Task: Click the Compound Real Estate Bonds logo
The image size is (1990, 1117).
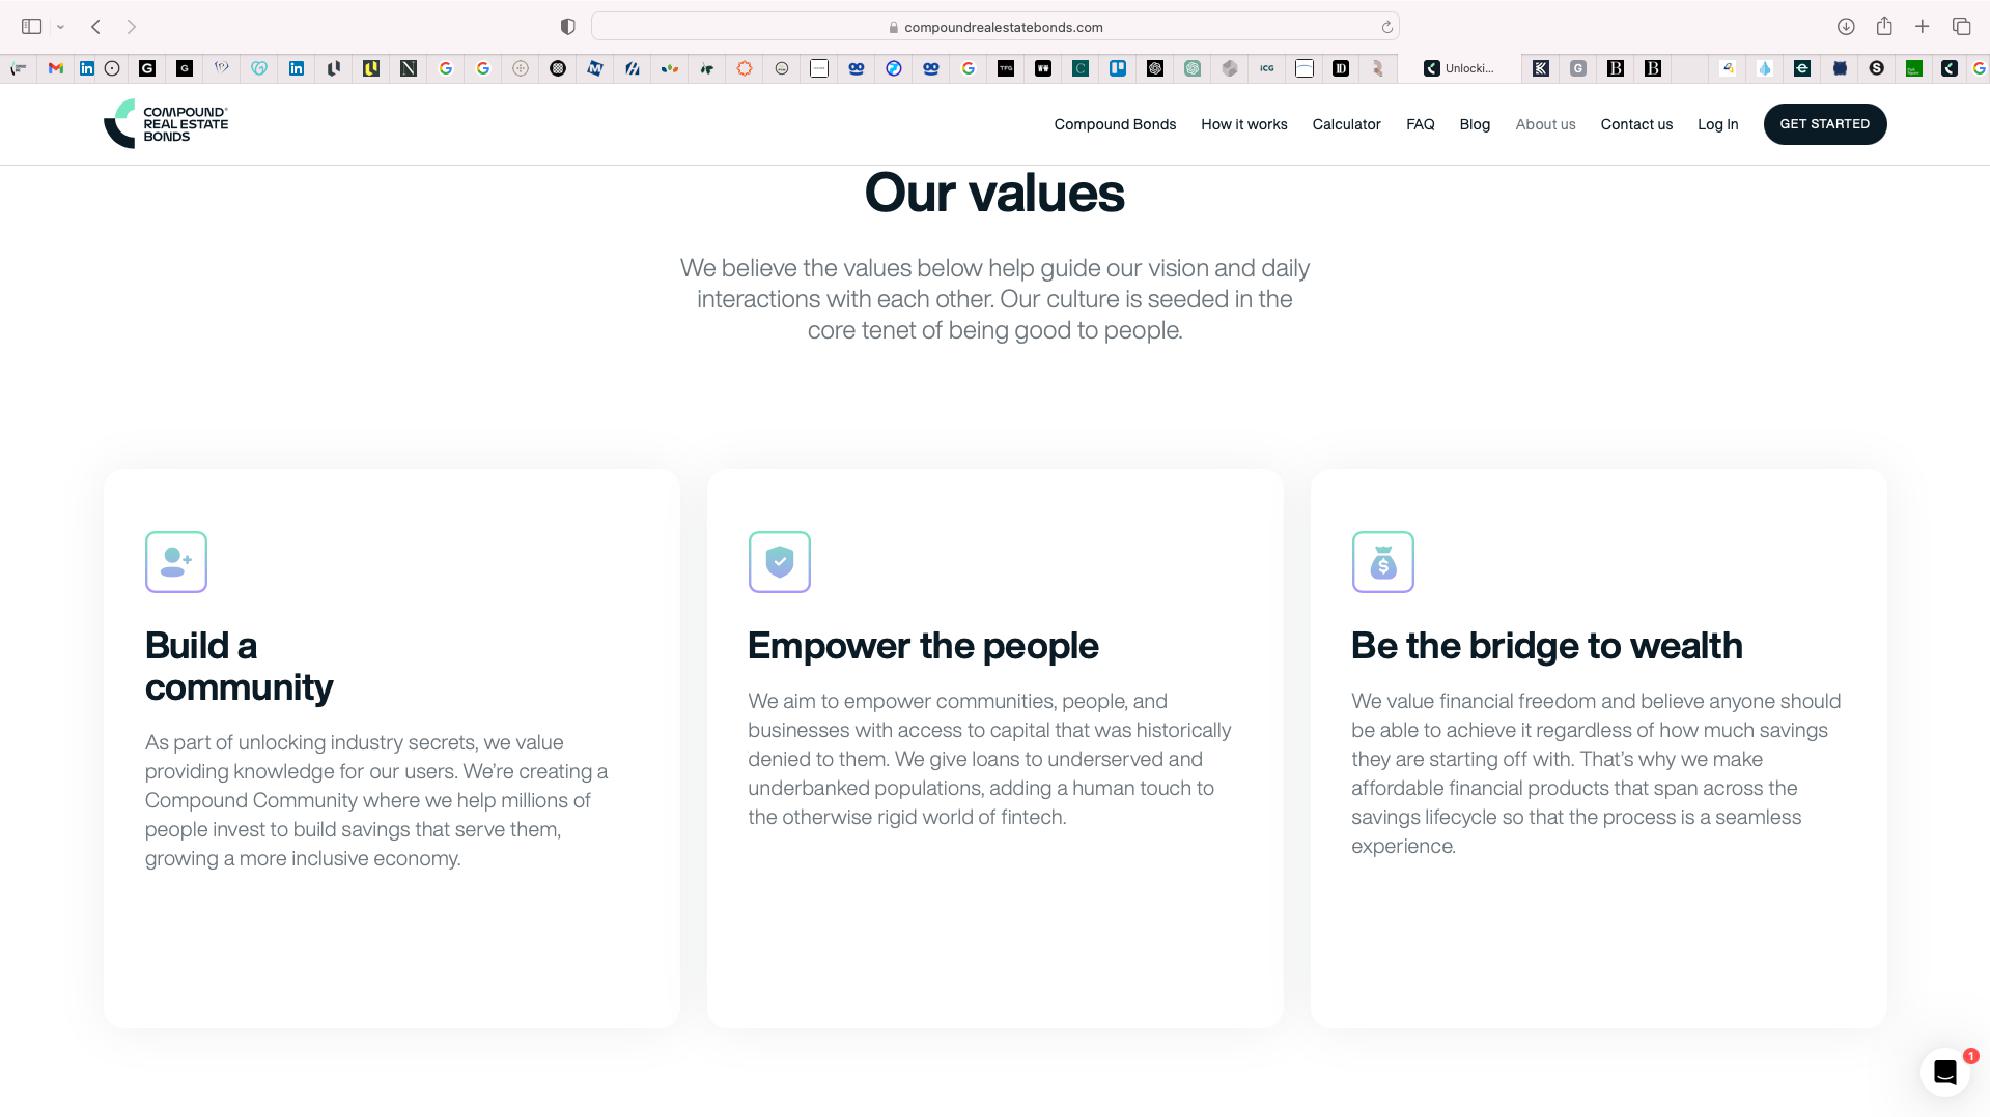Action: tap(166, 124)
